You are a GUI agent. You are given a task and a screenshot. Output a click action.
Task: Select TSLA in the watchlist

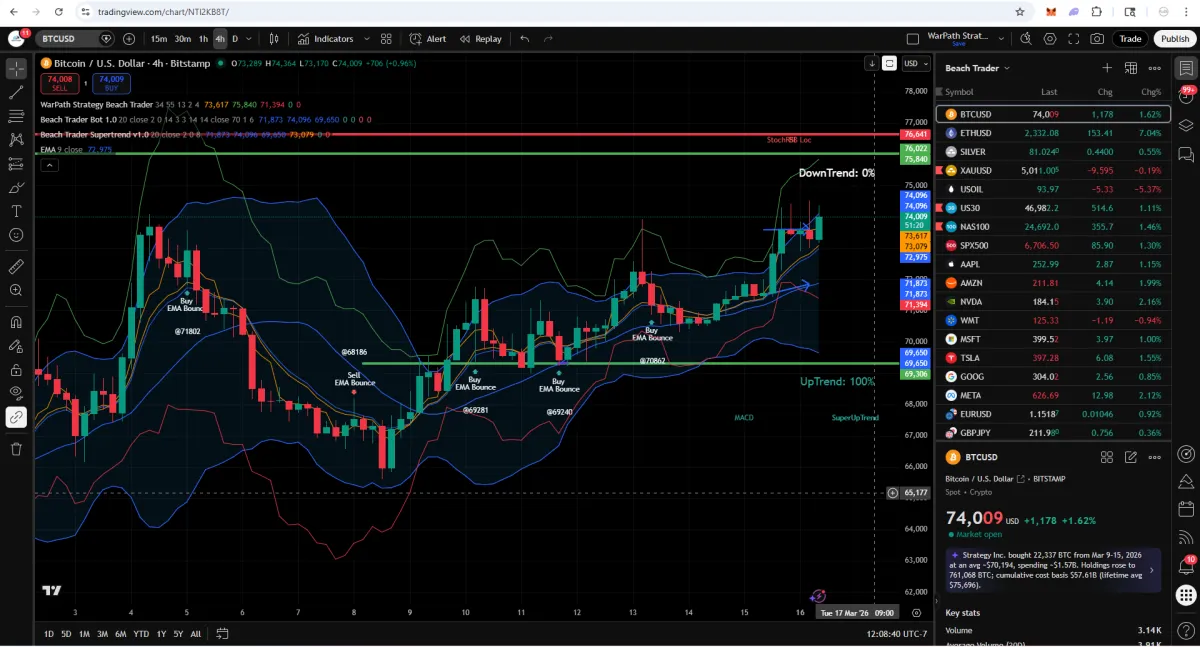(x=1053, y=358)
